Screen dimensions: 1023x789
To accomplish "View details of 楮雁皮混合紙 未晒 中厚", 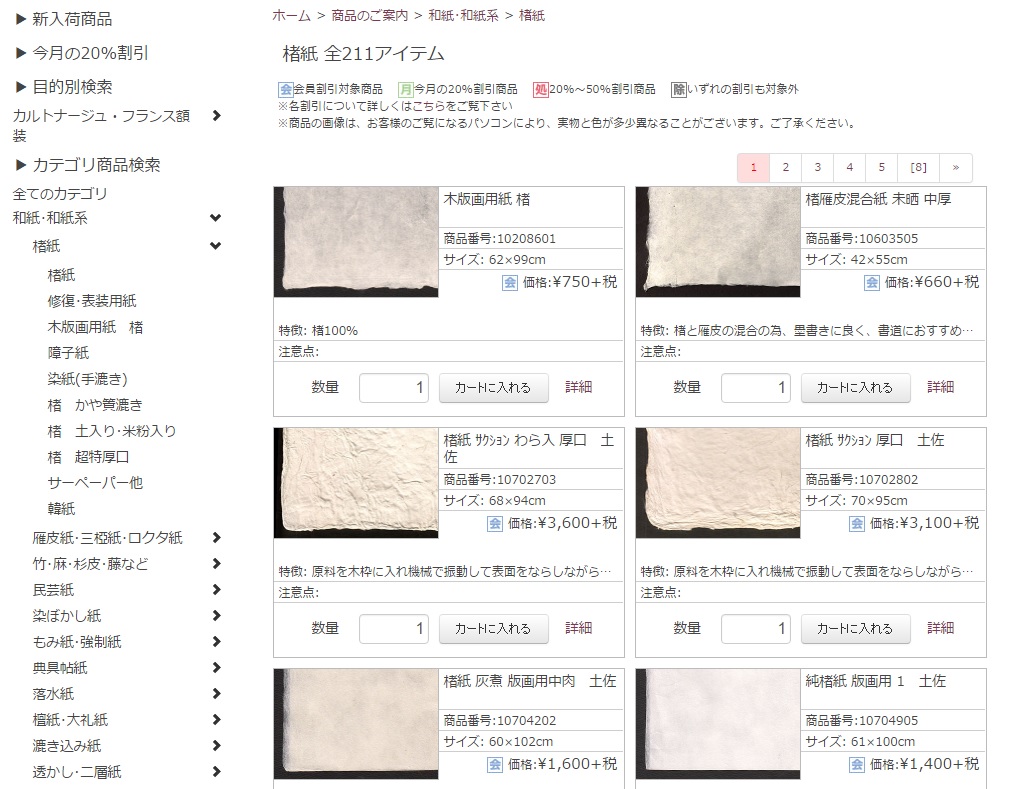I will 941,388.
